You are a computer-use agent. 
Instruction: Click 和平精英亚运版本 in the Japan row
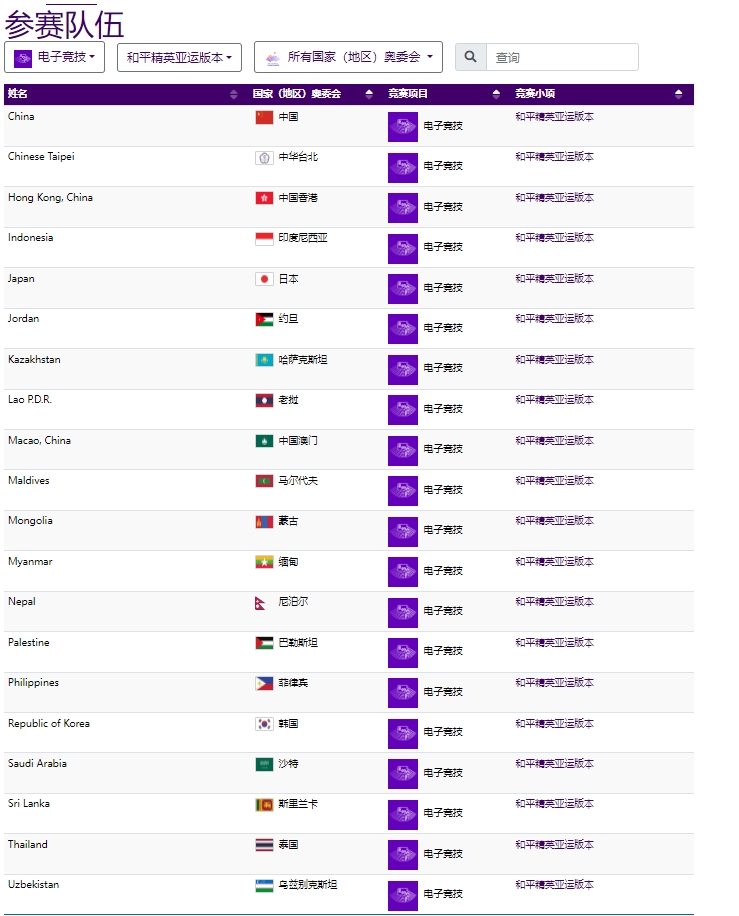point(554,279)
